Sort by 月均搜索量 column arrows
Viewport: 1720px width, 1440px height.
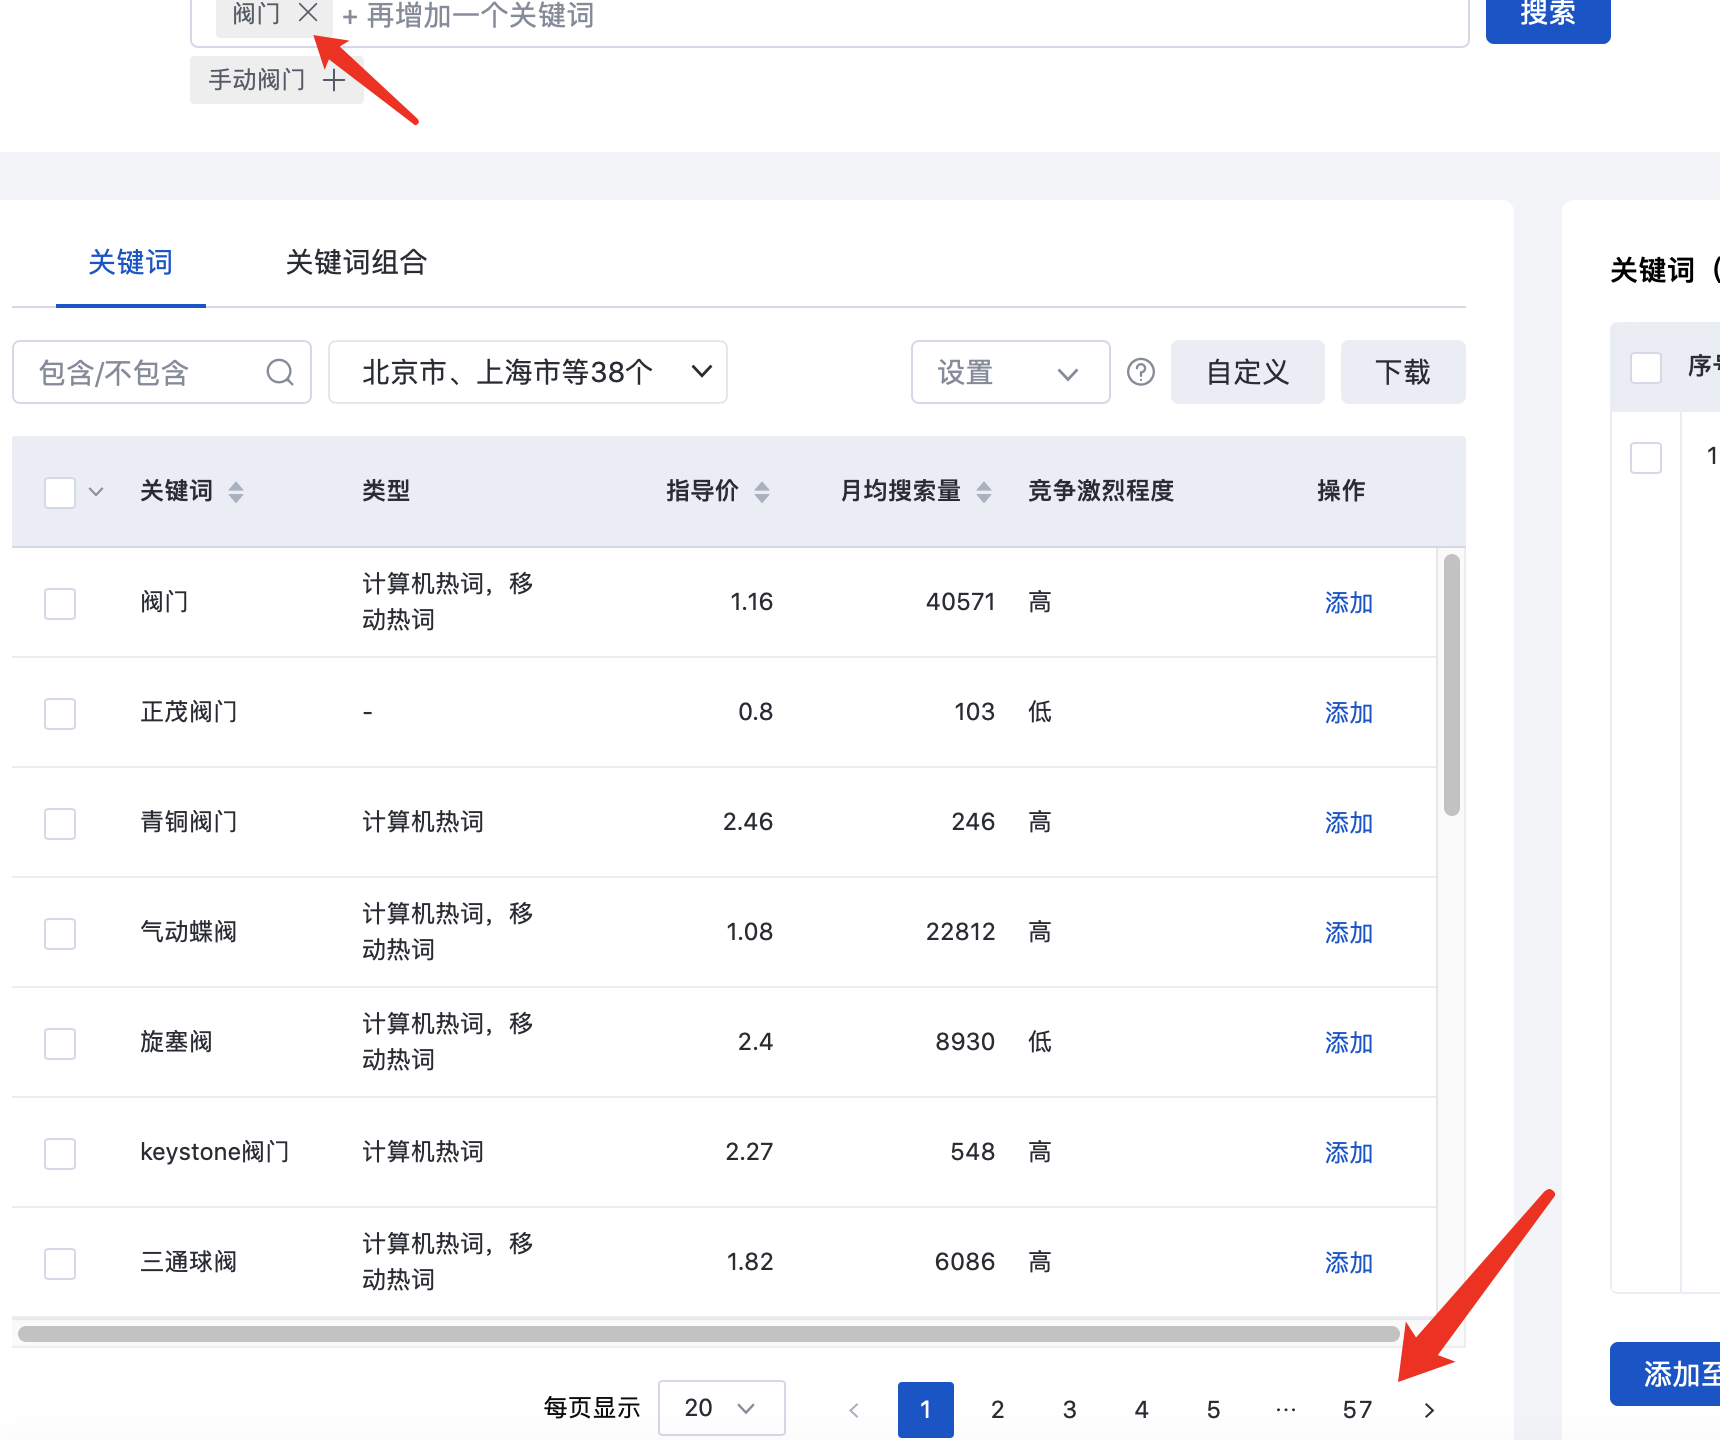pyautogui.click(x=984, y=492)
